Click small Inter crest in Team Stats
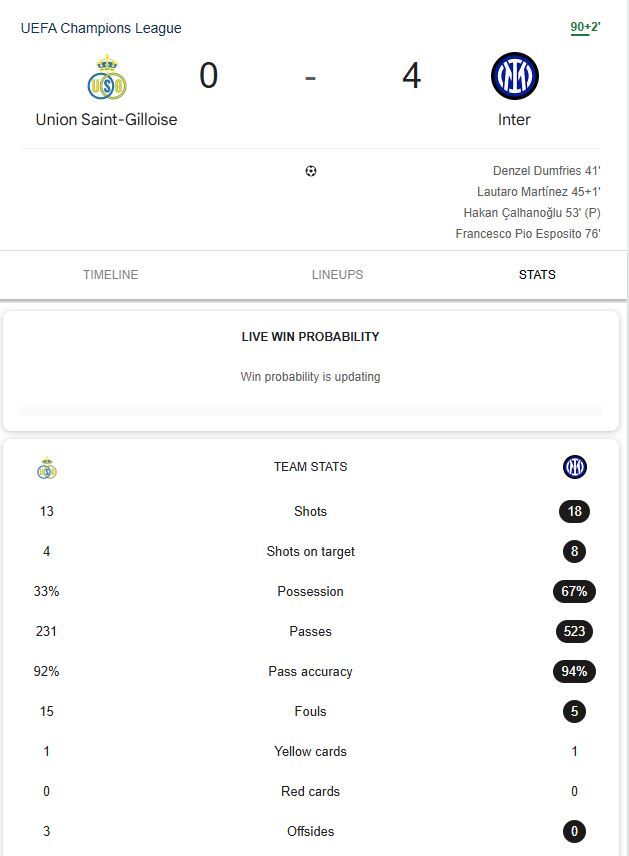Image resolution: width=629 pixels, height=856 pixels. (574, 467)
